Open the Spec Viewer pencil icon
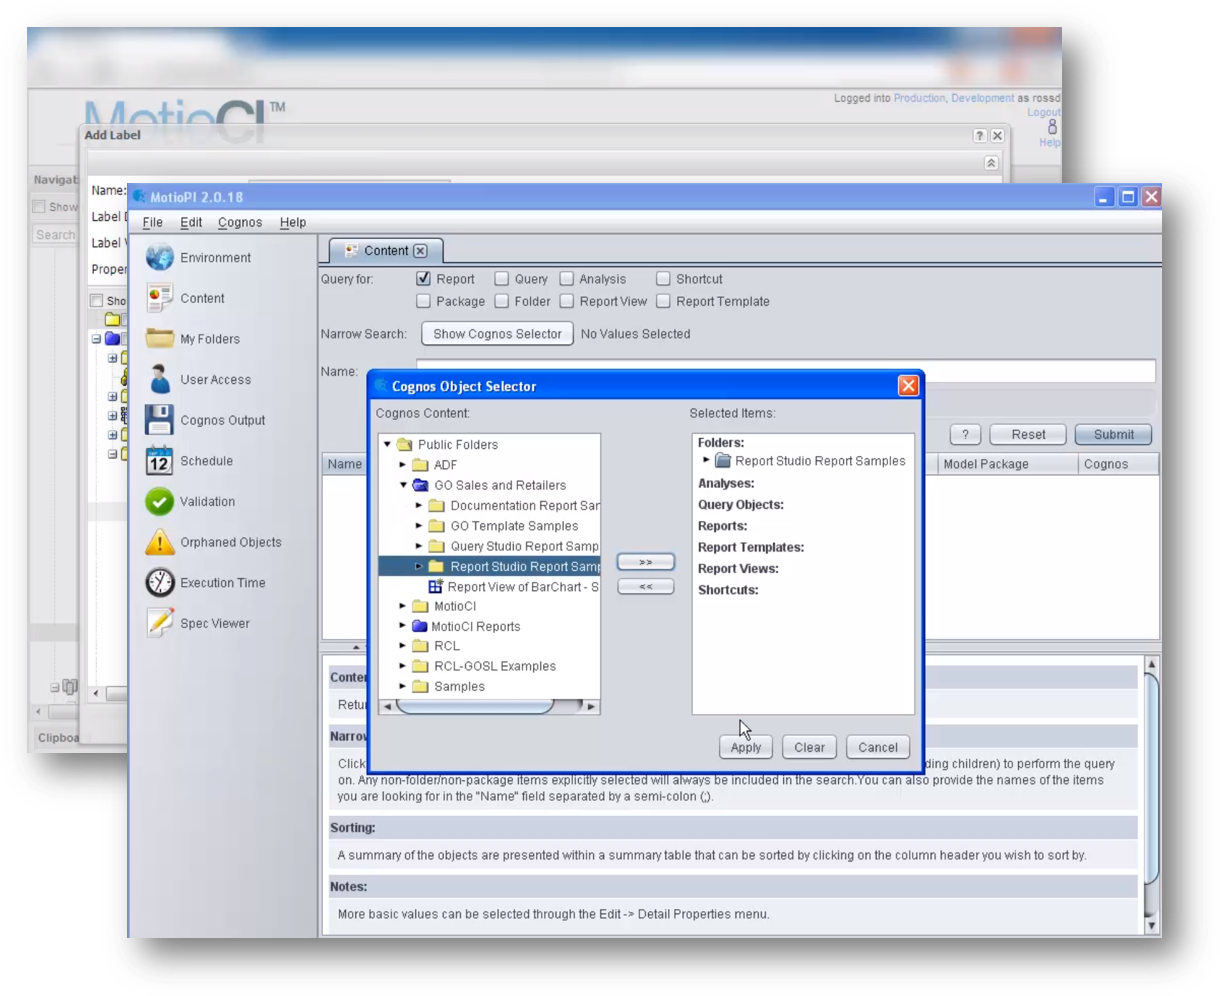Screen dimensions: 1220x996 [x=160, y=623]
